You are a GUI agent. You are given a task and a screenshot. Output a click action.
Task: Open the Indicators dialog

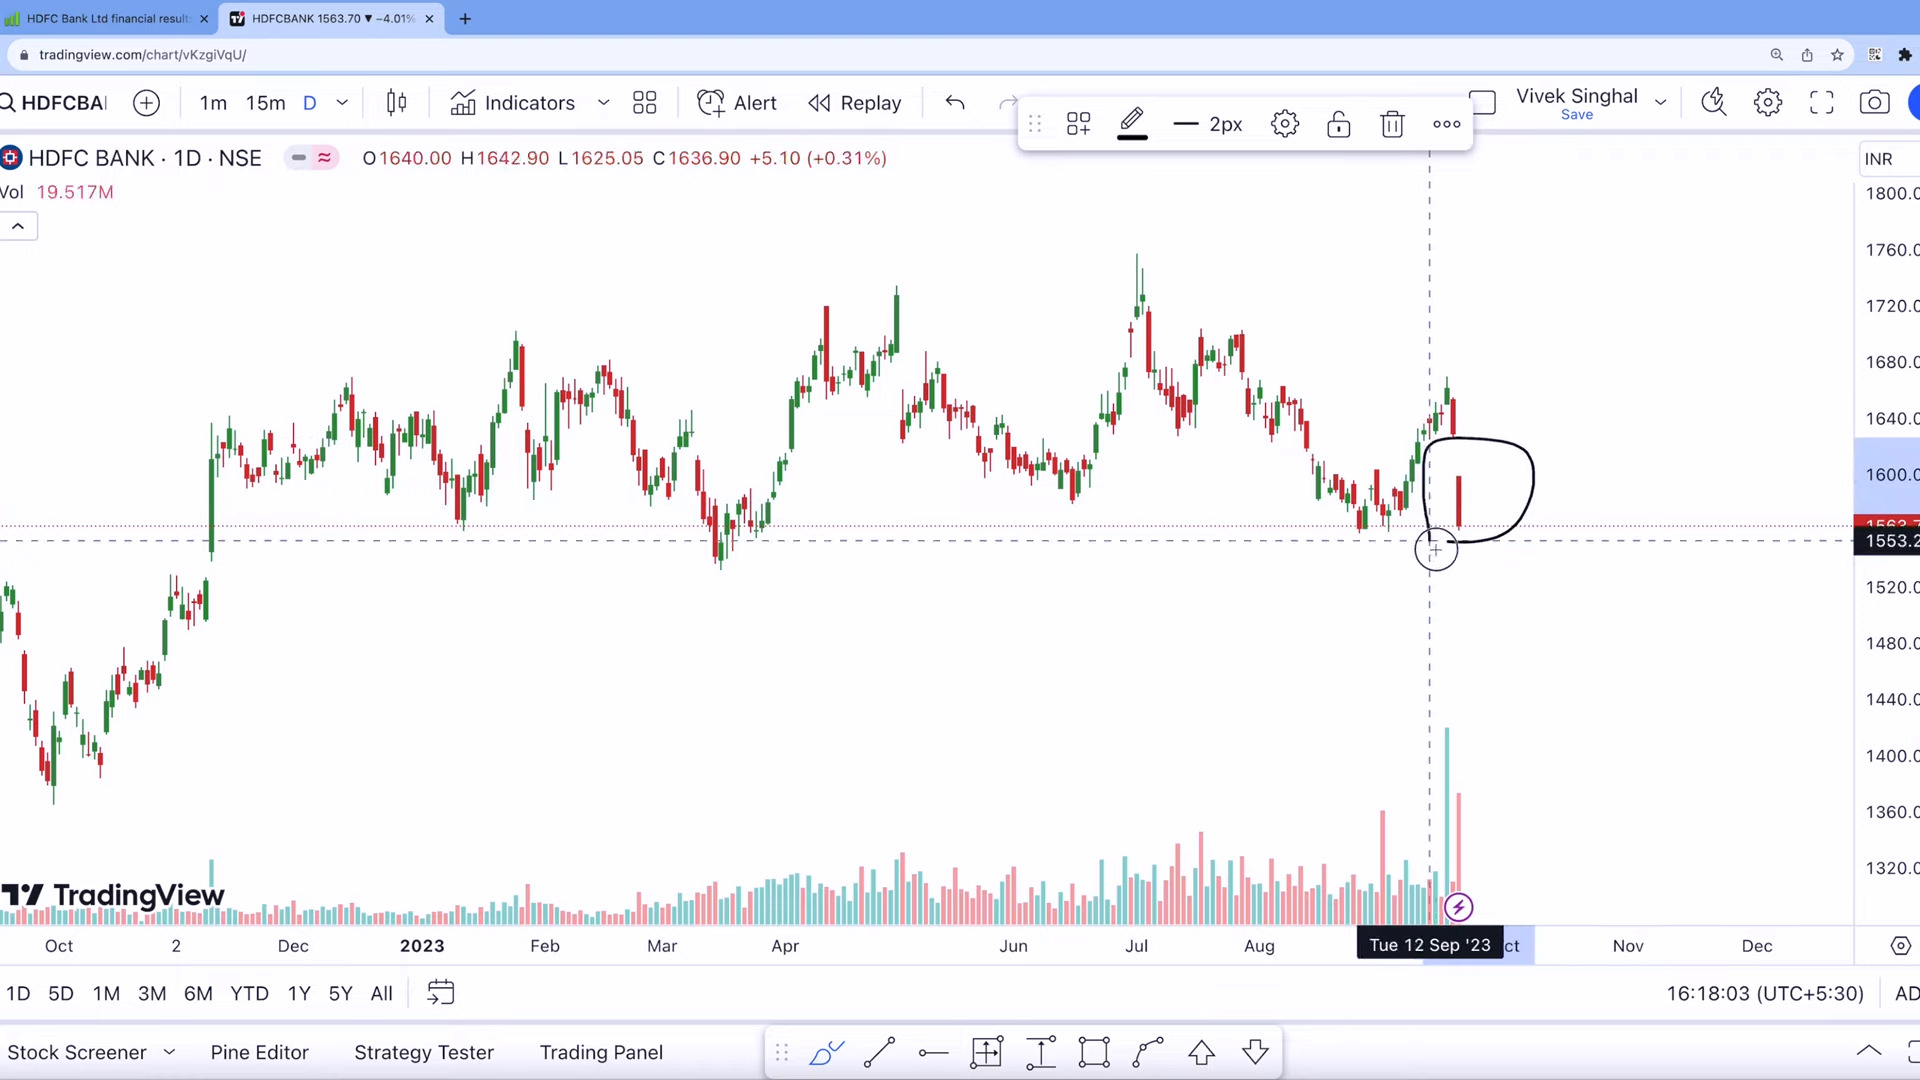(x=513, y=103)
